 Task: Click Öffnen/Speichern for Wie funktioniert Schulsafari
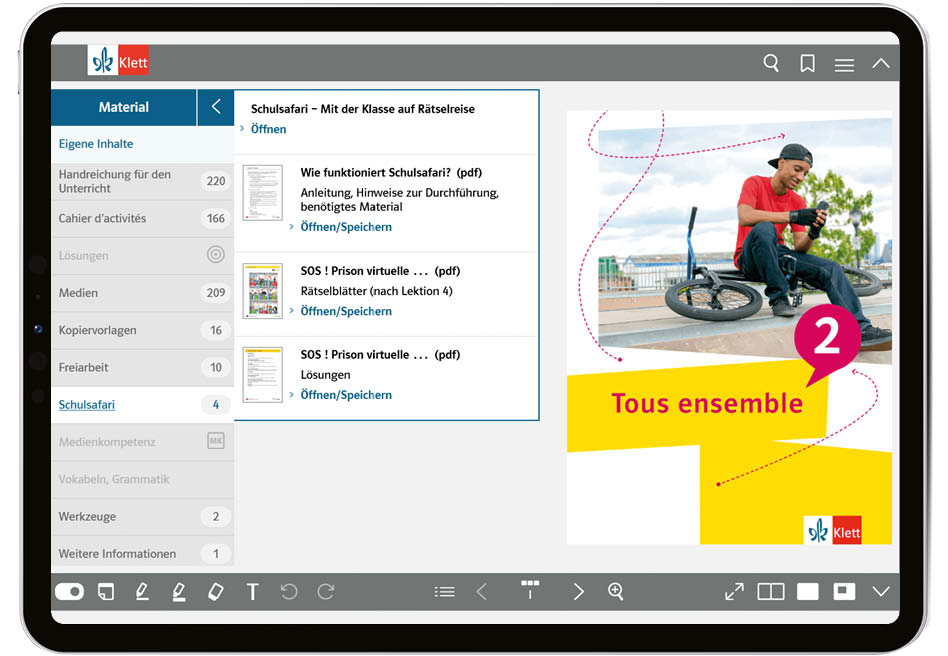pyautogui.click(x=346, y=227)
